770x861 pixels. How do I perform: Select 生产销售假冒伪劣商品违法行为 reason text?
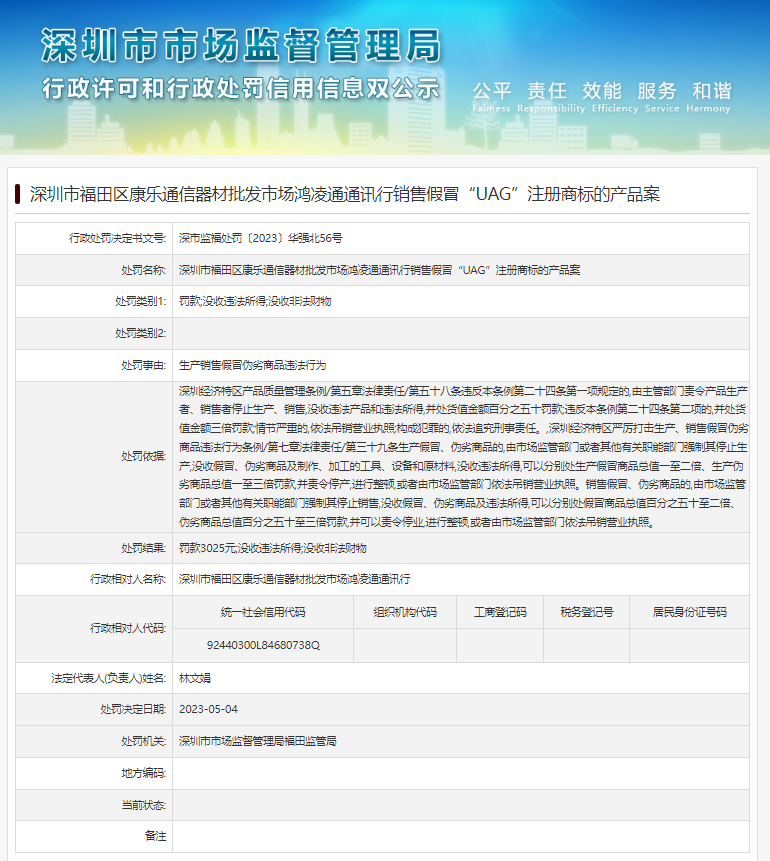tap(253, 365)
